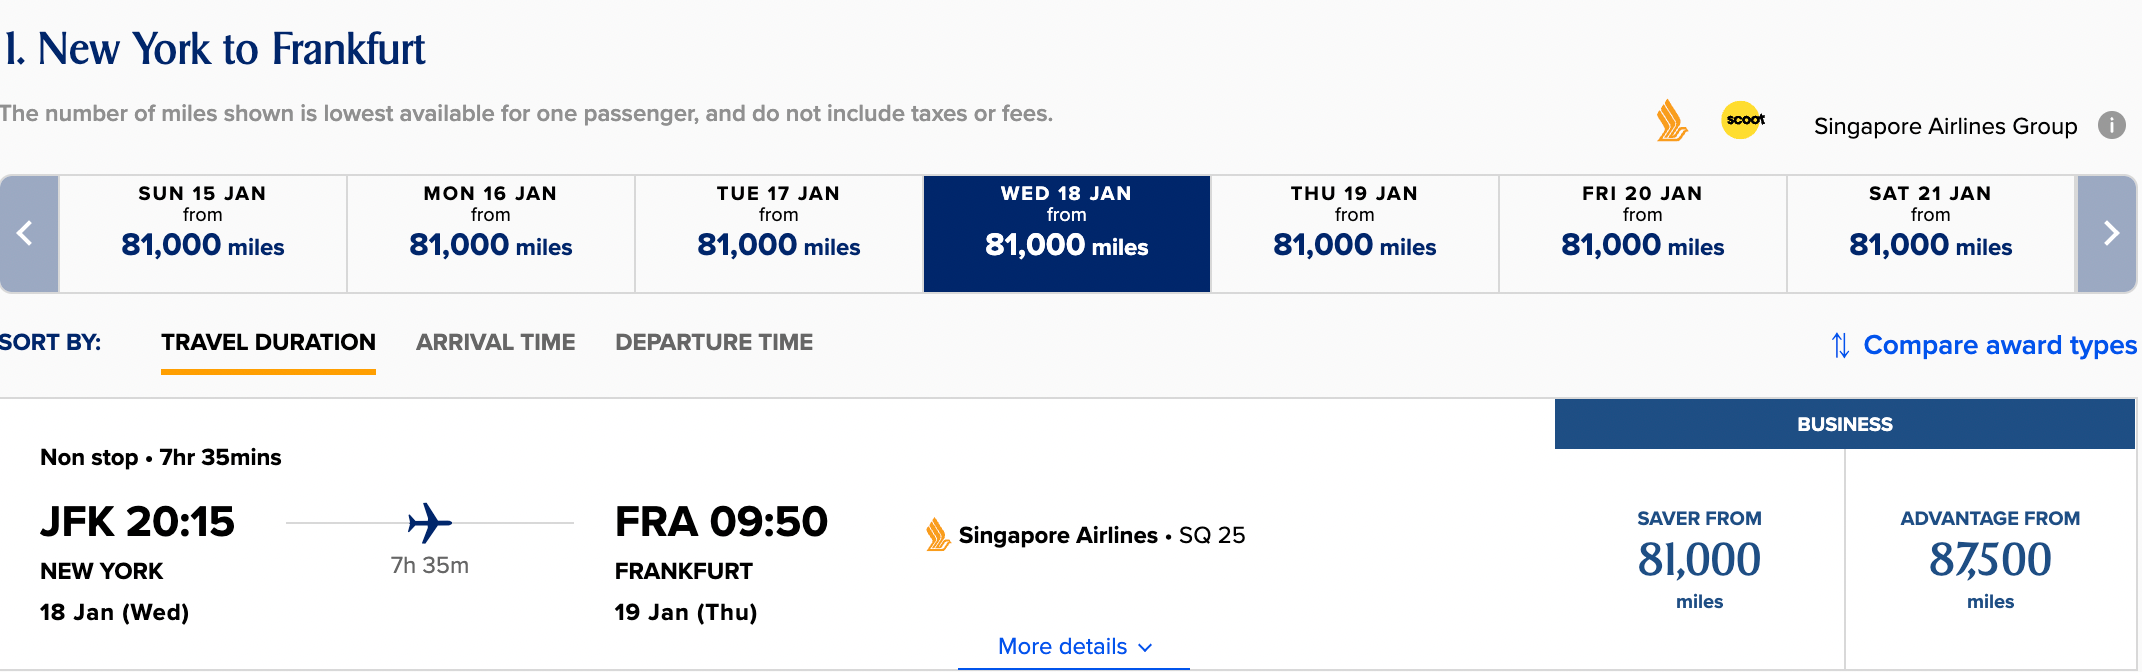
Task: Click the sort arrows beside Compare award types
Action: pos(1840,345)
